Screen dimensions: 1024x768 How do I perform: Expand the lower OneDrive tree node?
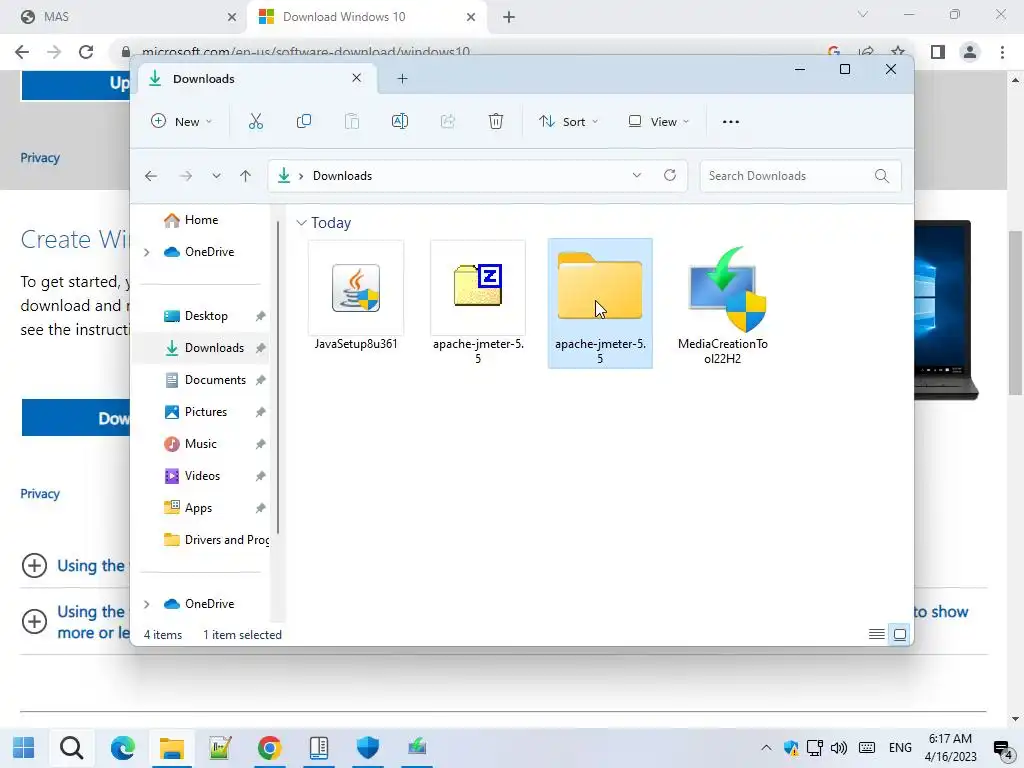(147, 604)
